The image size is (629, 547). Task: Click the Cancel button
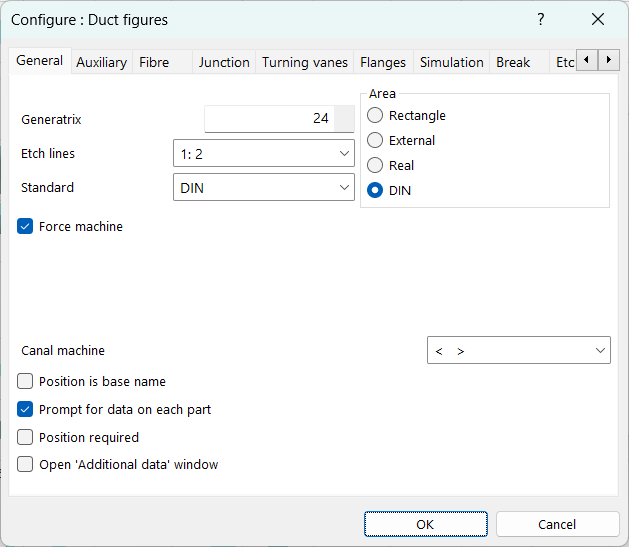pos(556,524)
